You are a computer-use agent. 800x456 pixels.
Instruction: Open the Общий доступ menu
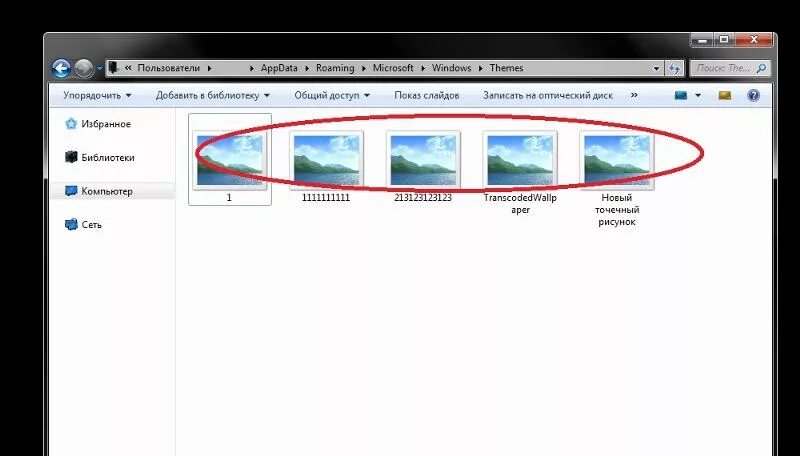tap(332, 95)
